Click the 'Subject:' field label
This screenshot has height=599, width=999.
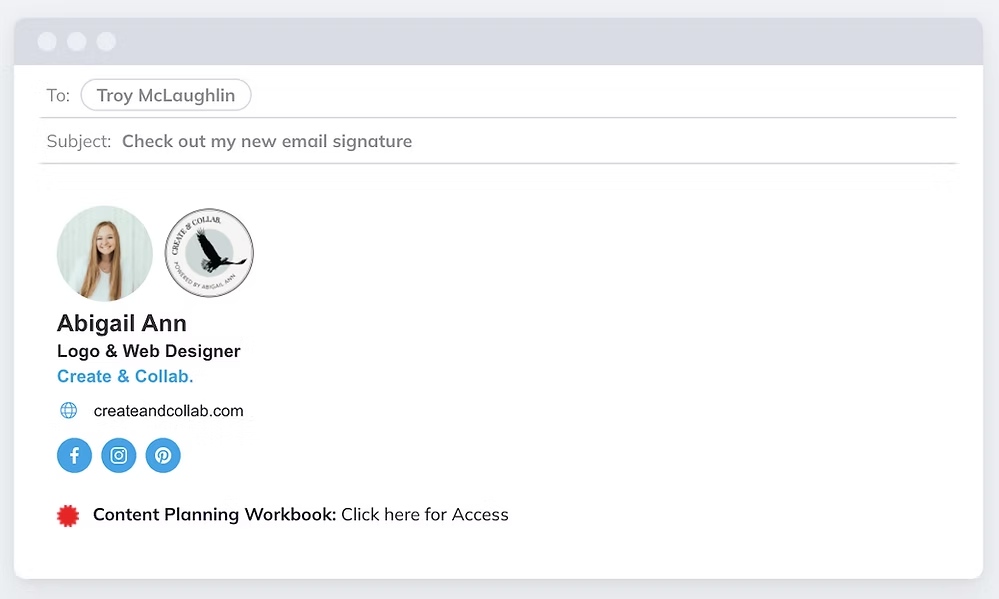78,141
